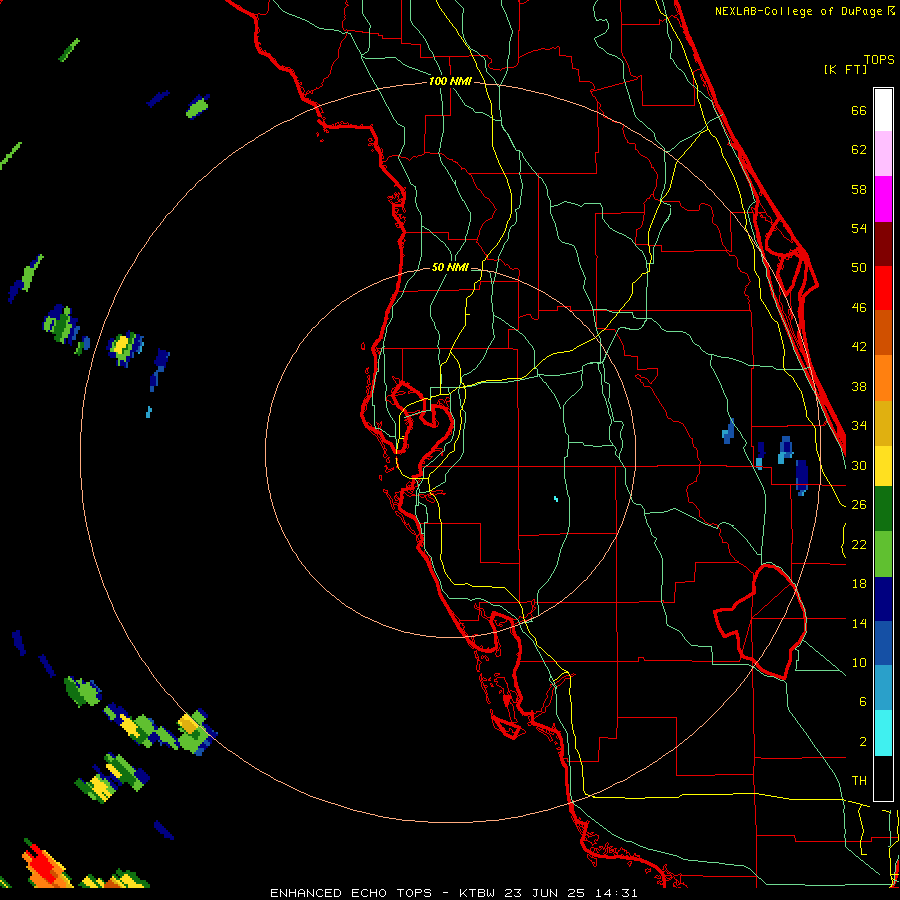The width and height of the screenshot is (900, 900).
Task: Click the TOPS legend title
Action: click(x=879, y=59)
